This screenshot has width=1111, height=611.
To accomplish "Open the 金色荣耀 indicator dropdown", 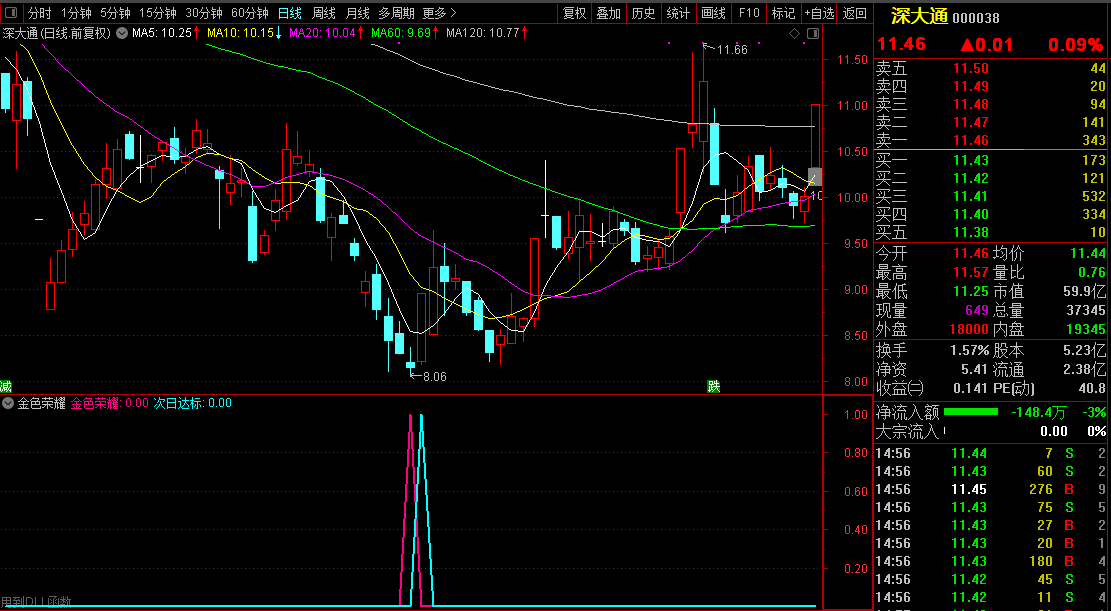I will [9, 403].
